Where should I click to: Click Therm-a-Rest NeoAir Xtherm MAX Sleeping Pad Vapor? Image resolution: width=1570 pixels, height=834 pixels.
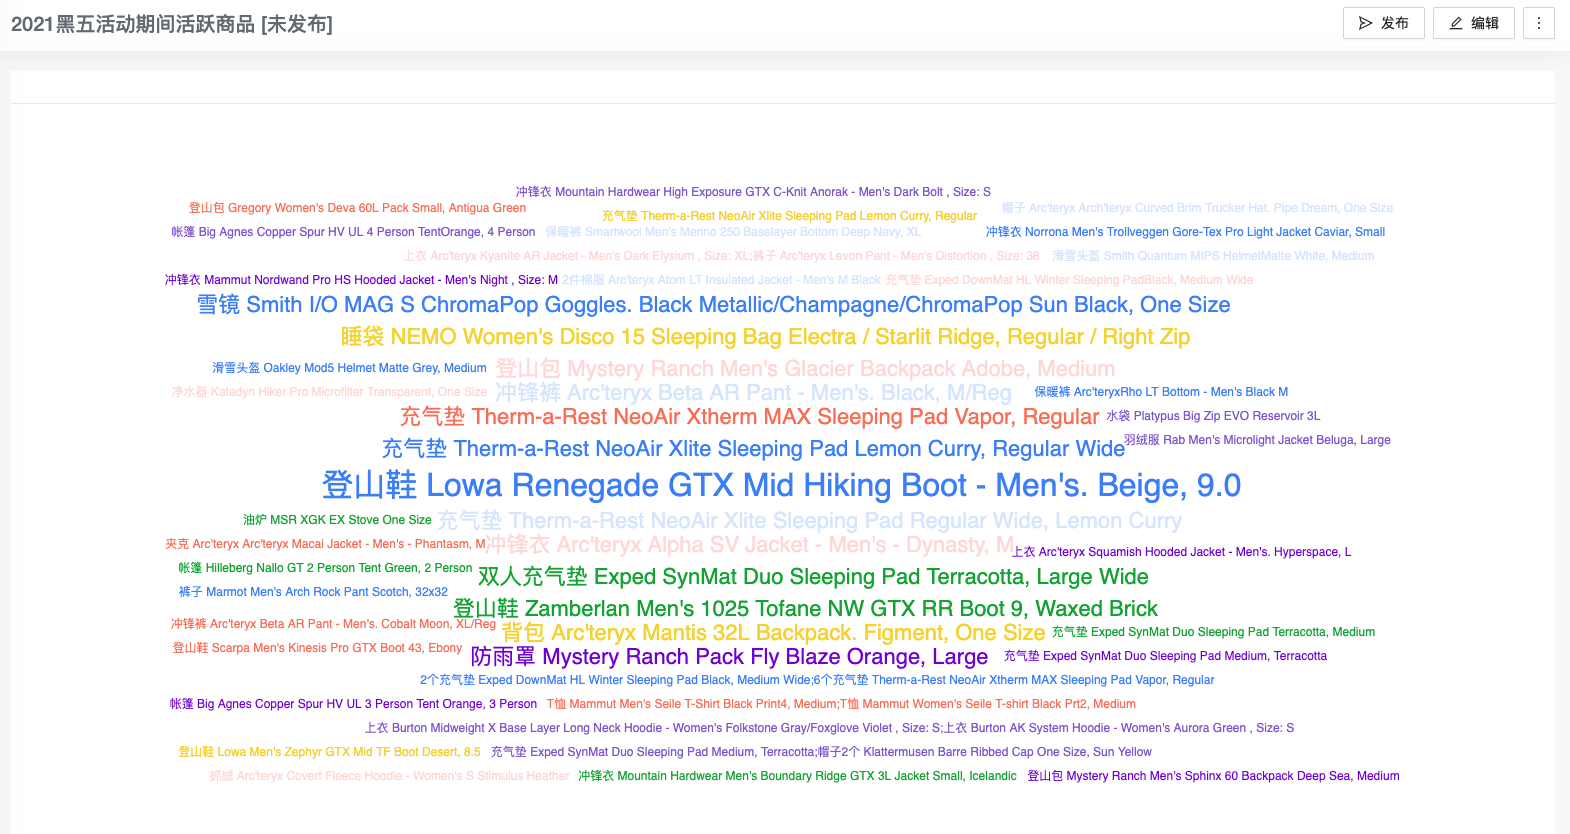tap(749, 417)
